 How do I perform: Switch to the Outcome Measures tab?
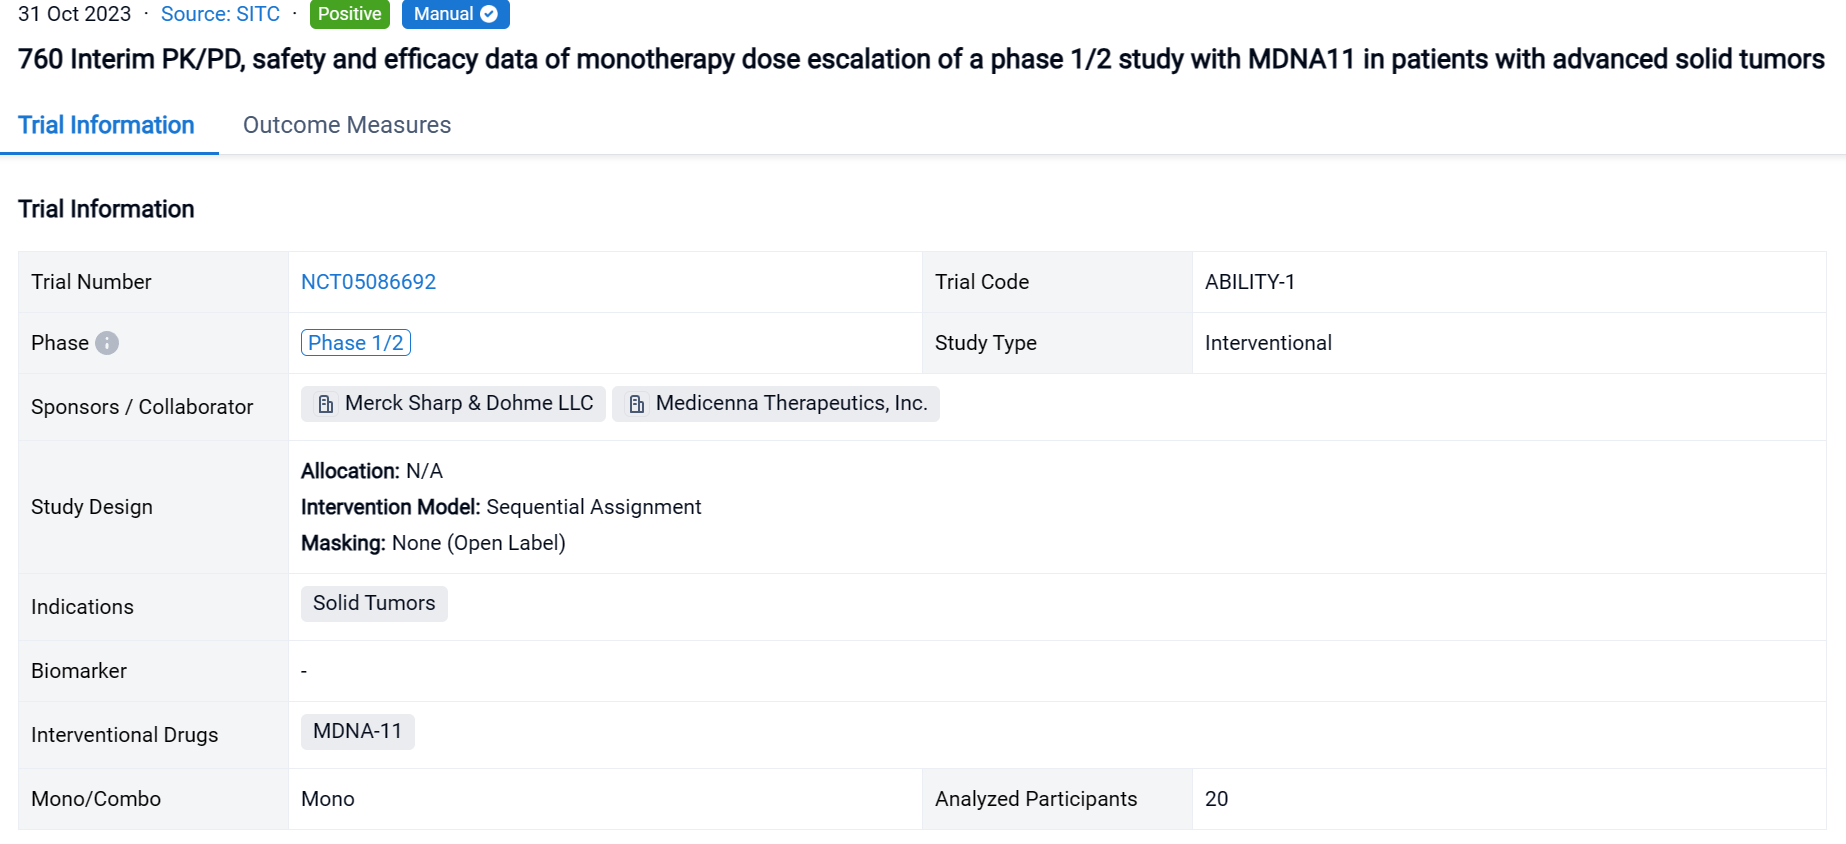click(x=347, y=125)
